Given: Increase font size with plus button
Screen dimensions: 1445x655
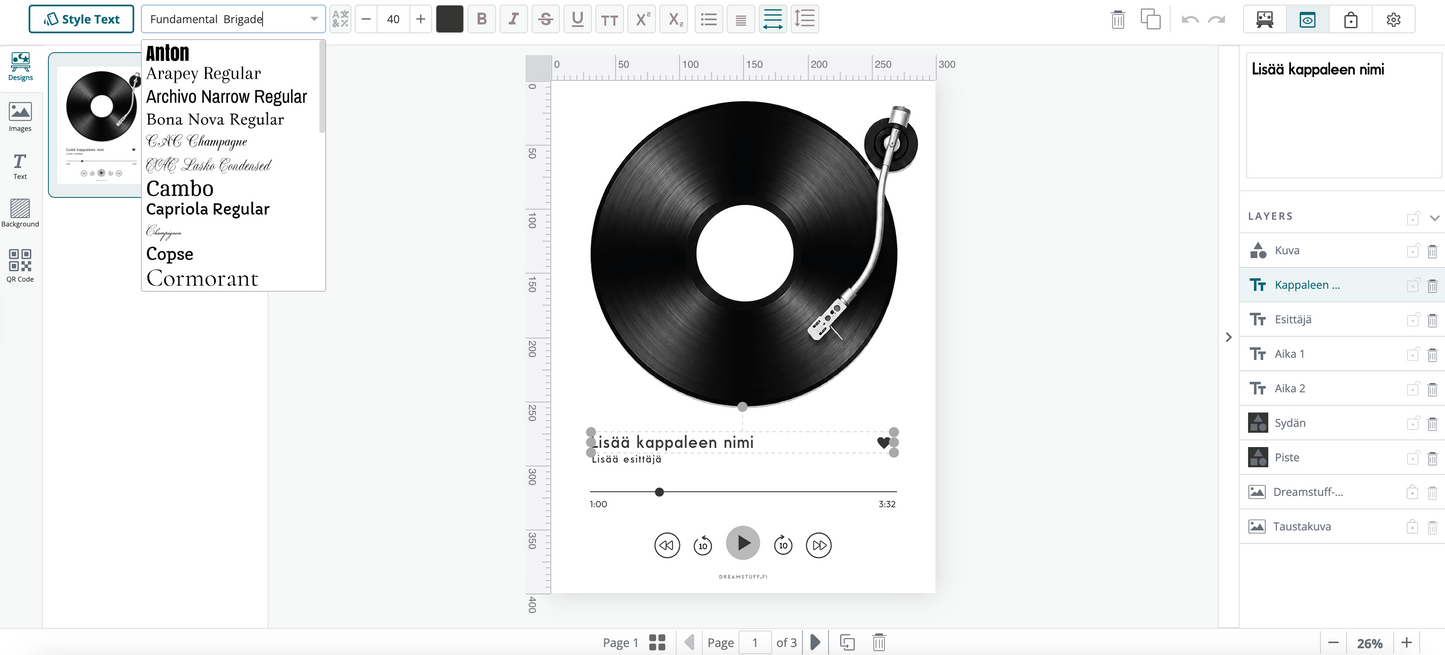Looking at the screenshot, I should [421, 19].
